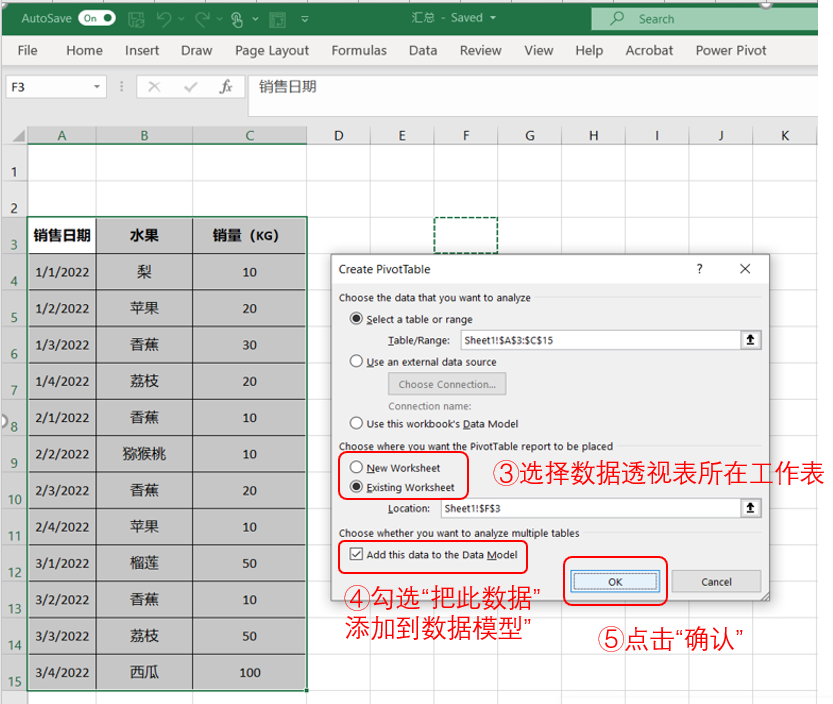The image size is (833, 704).
Task: Switch to the Draw ribbon tab
Action: [x=197, y=50]
